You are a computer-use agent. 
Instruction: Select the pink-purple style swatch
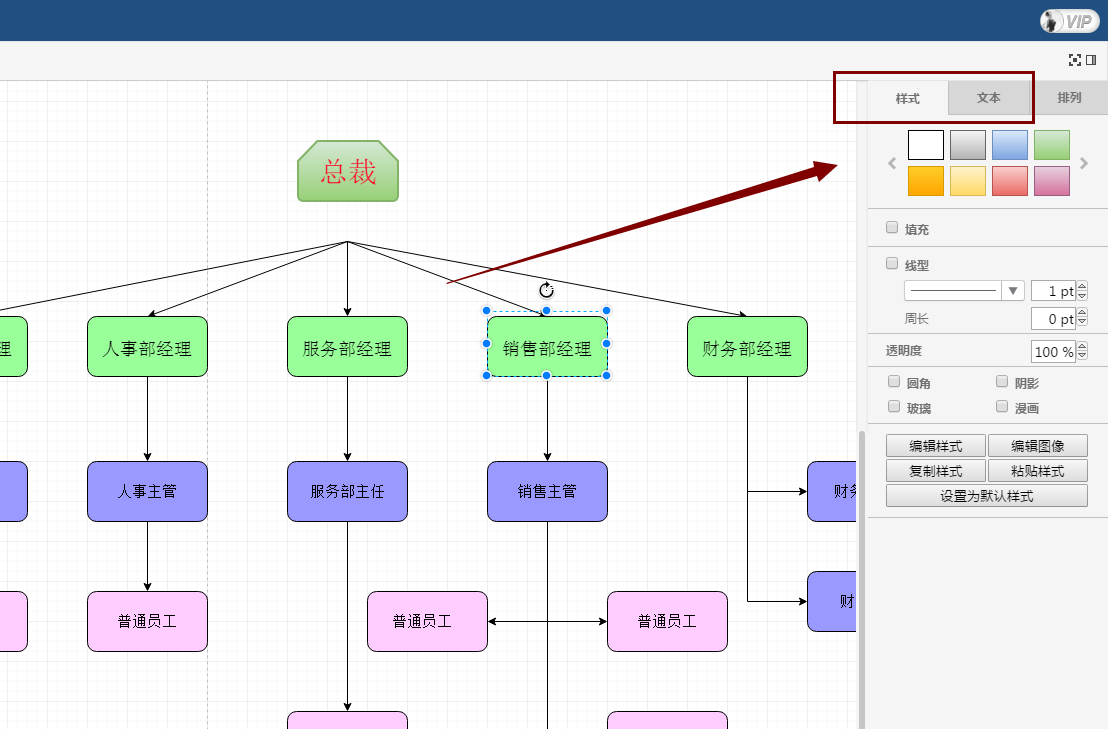click(1052, 181)
